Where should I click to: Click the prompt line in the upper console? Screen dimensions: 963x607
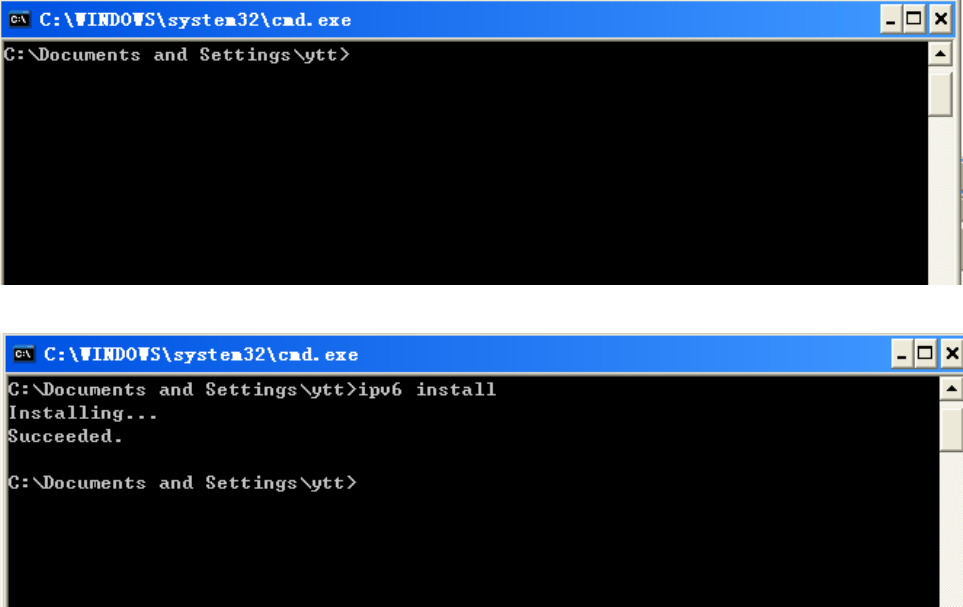pyautogui.click(x=177, y=55)
